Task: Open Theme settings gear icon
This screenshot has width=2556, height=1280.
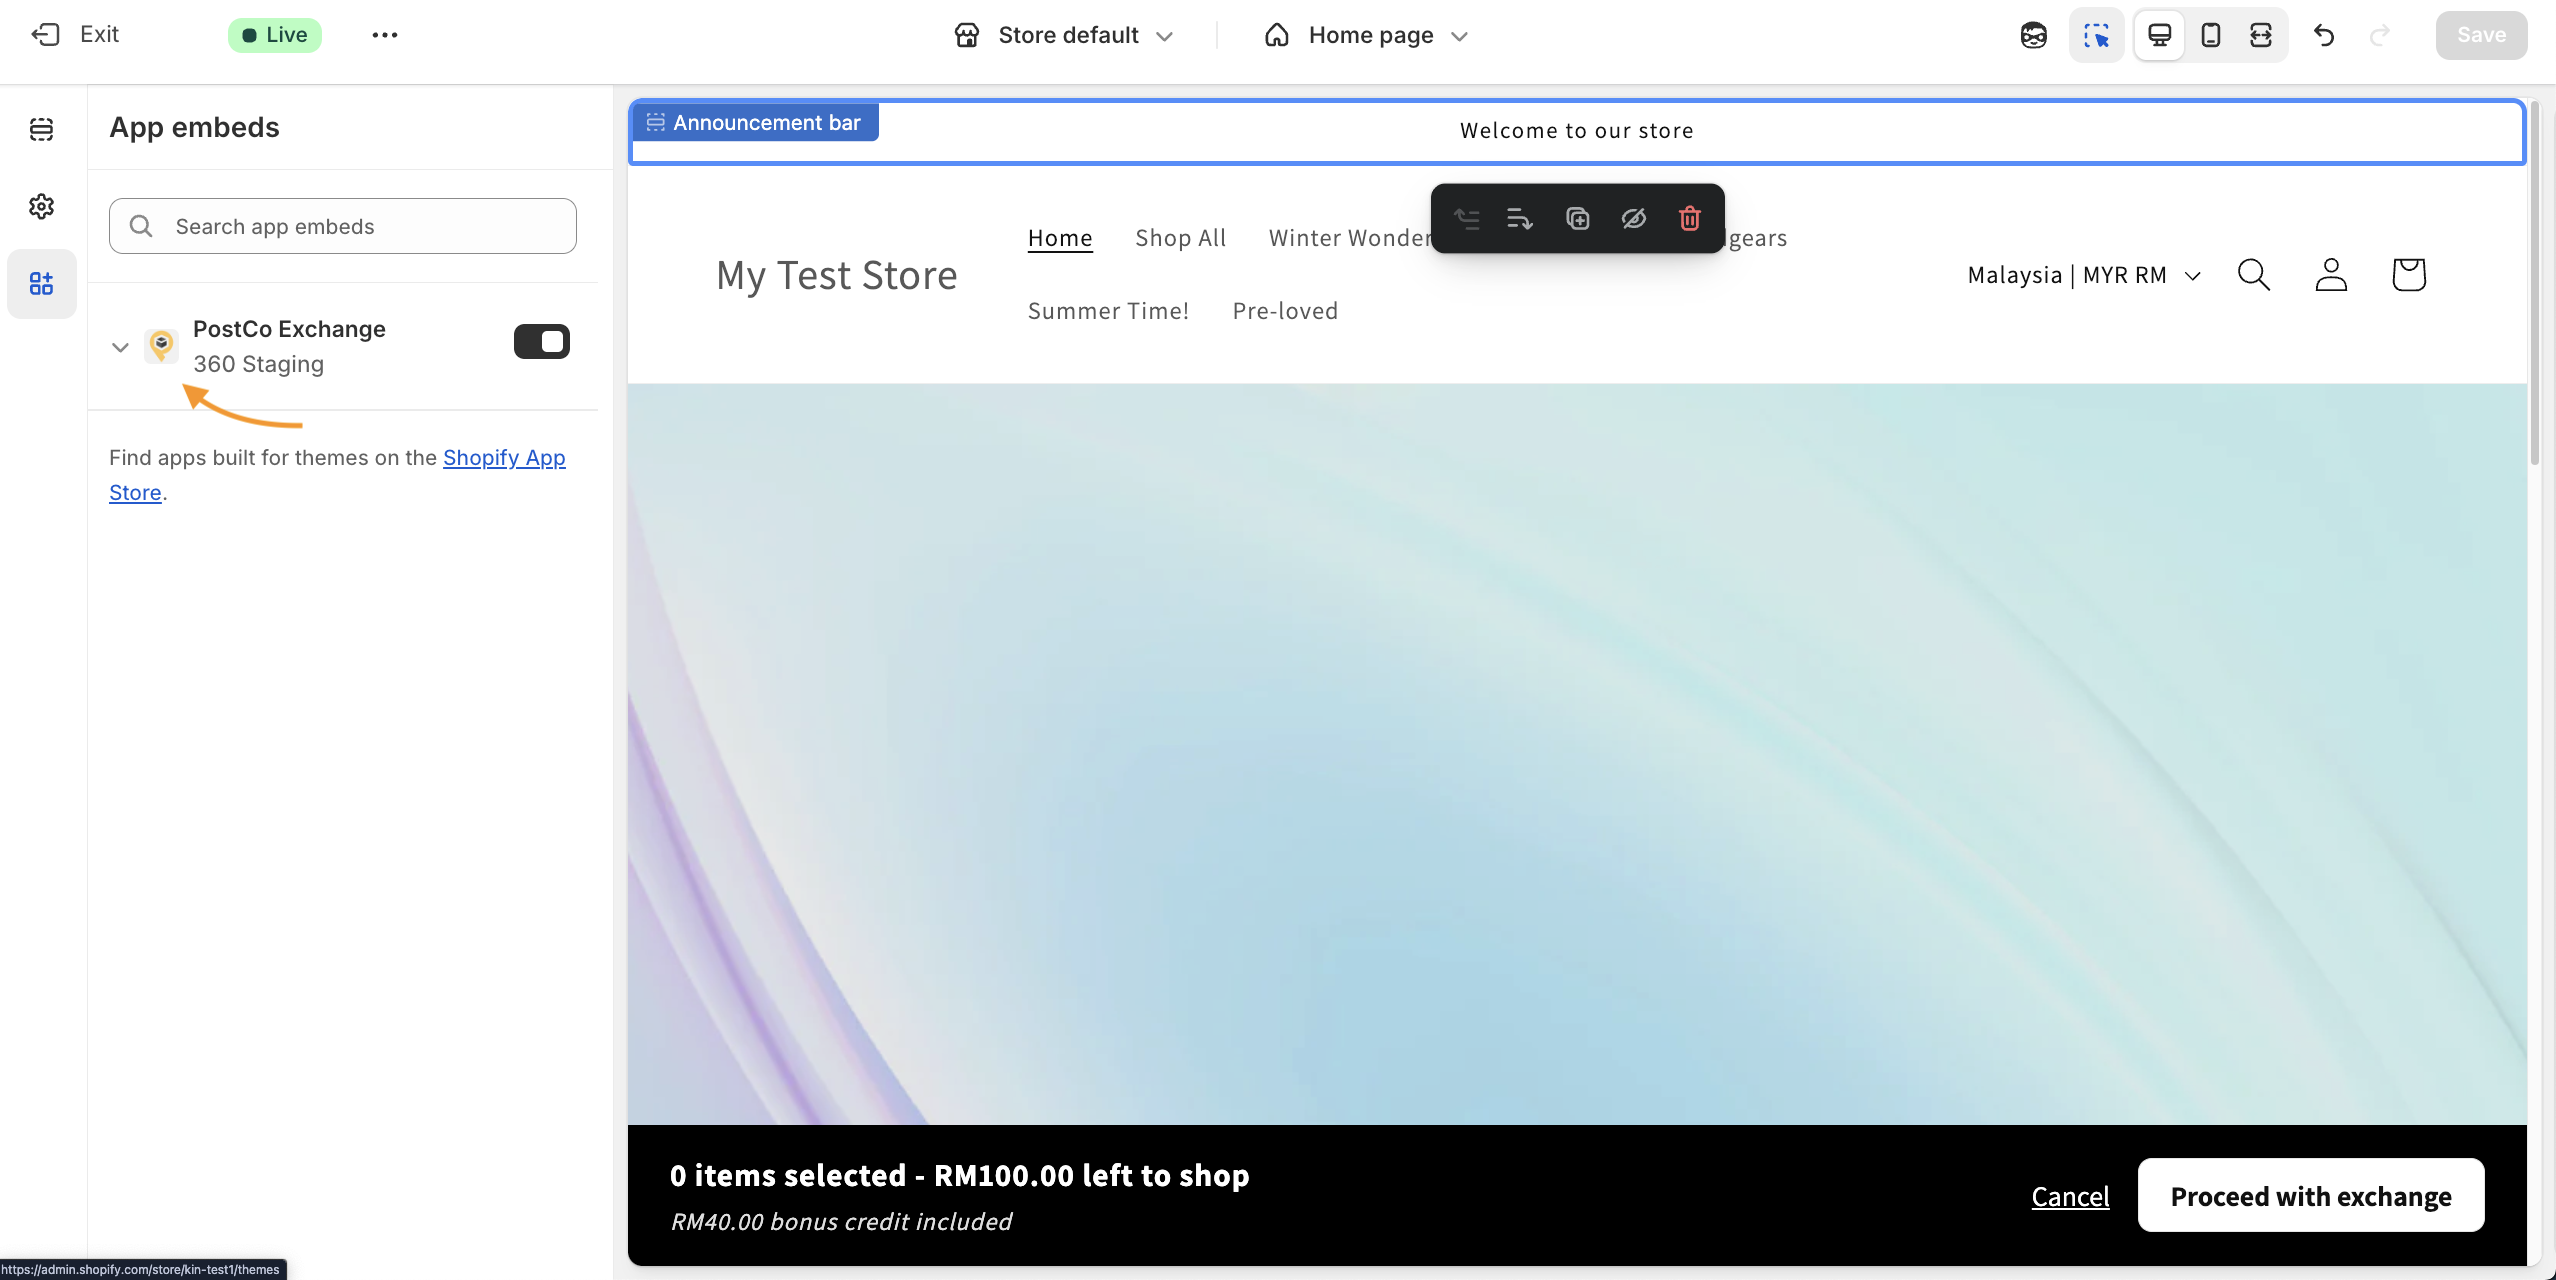Action: point(42,206)
